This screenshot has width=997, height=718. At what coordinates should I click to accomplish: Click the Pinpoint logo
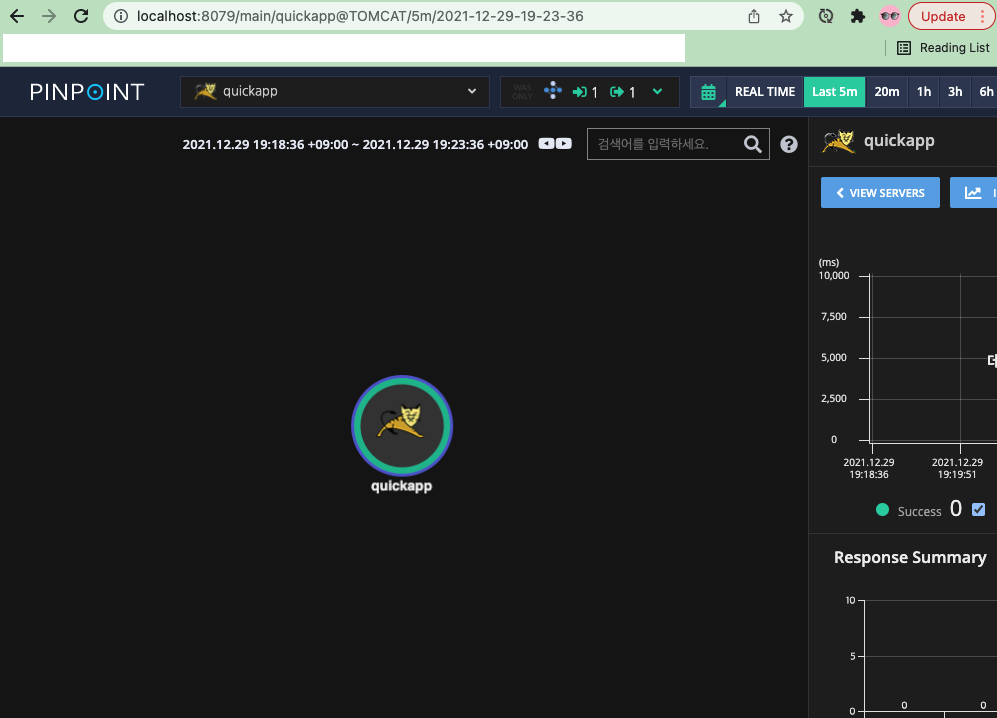[x=87, y=92]
